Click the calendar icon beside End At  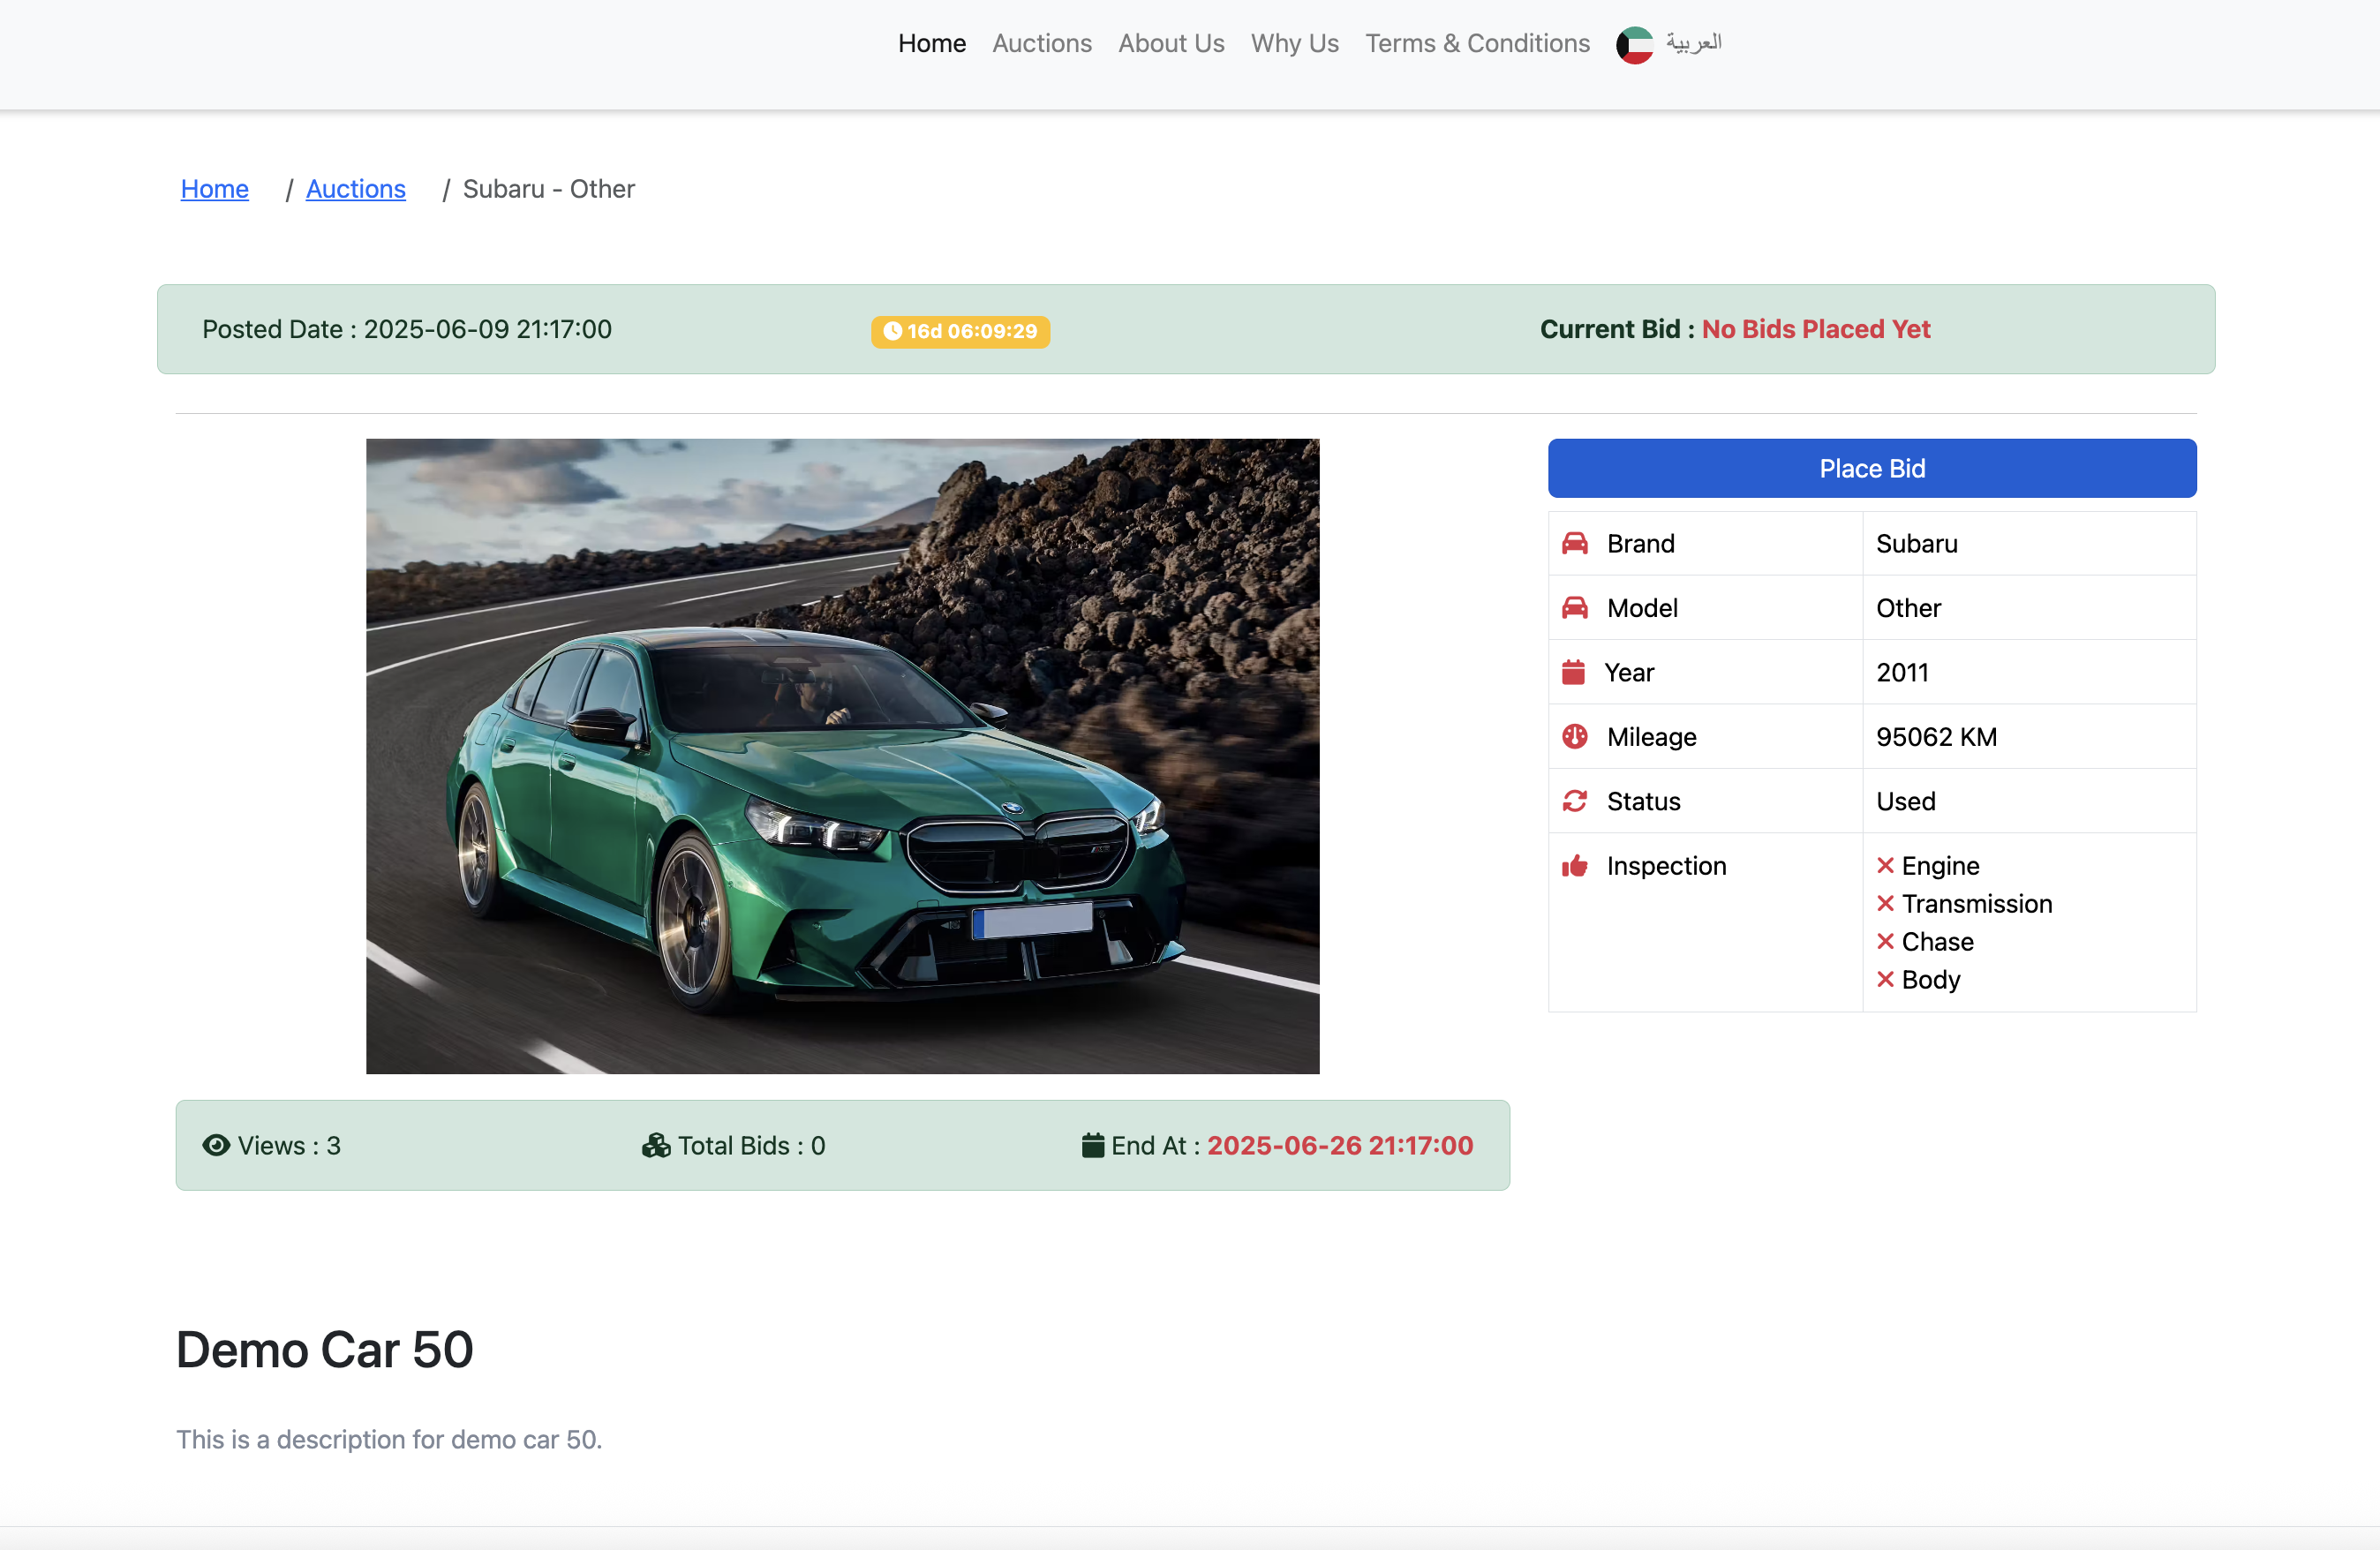coord(1092,1145)
